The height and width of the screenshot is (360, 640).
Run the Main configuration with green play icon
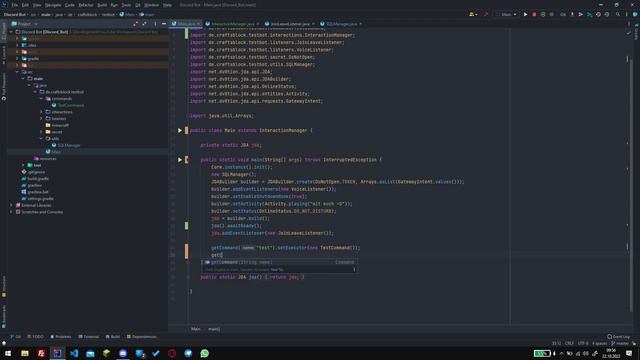525,14
